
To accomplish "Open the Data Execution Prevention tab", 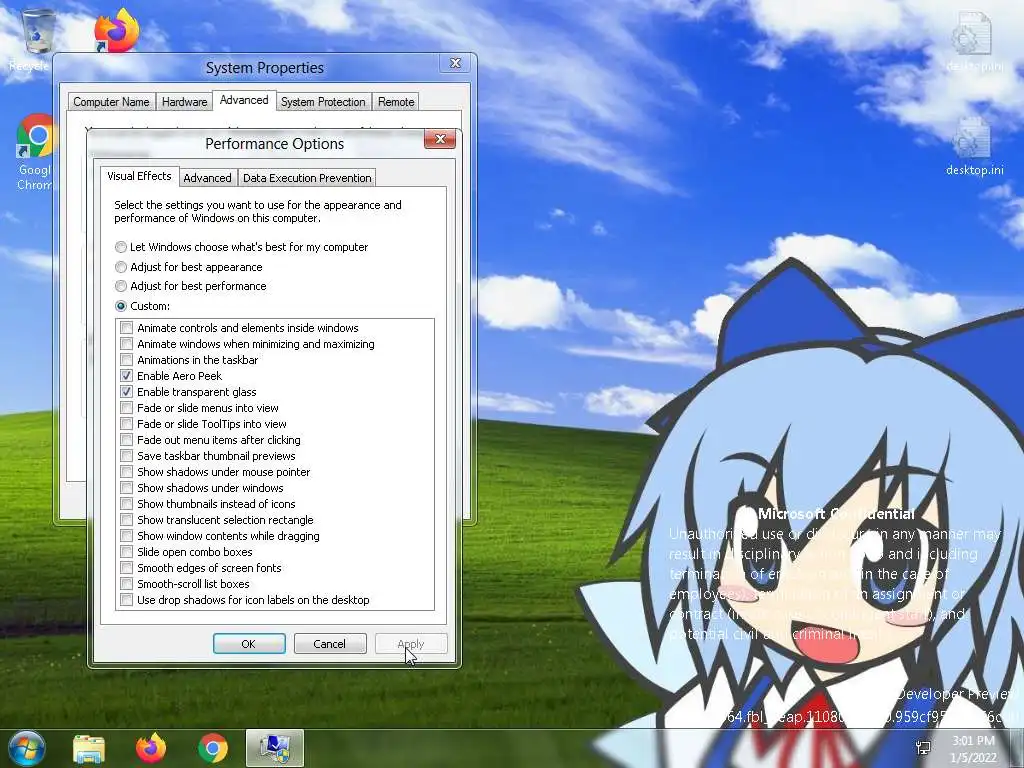I will [307, 178].
